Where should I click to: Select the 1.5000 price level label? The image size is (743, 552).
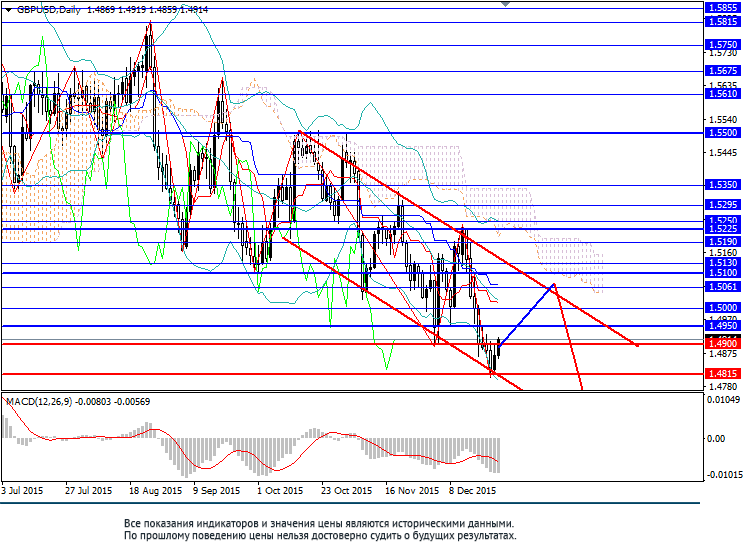(x=722, y=308)
